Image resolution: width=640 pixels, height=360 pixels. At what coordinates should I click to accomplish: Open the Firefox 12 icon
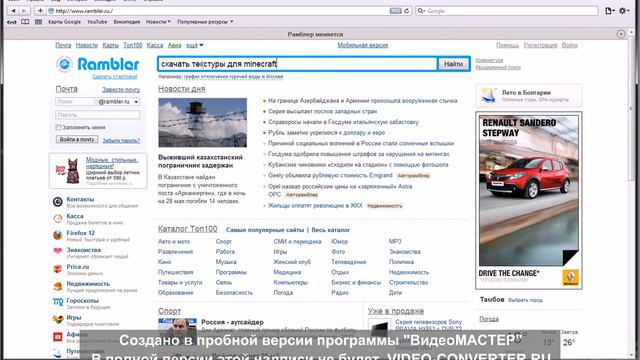coord(58,235)
